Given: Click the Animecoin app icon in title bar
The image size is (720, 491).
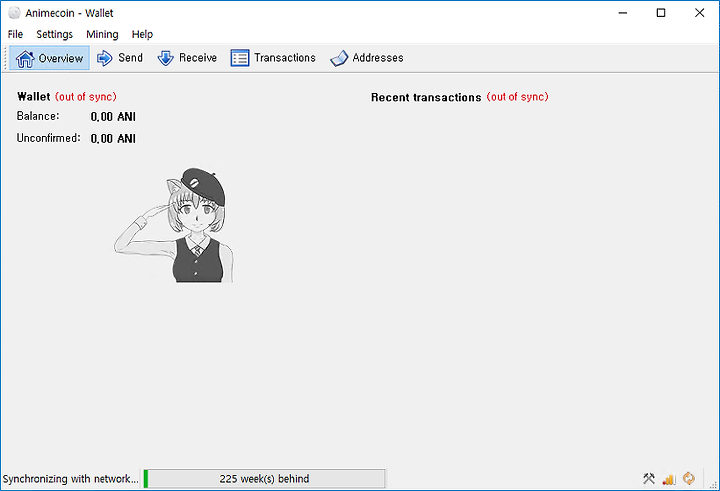Looking at the screenshot, I should pyautogui.click(x=14, y=13).
